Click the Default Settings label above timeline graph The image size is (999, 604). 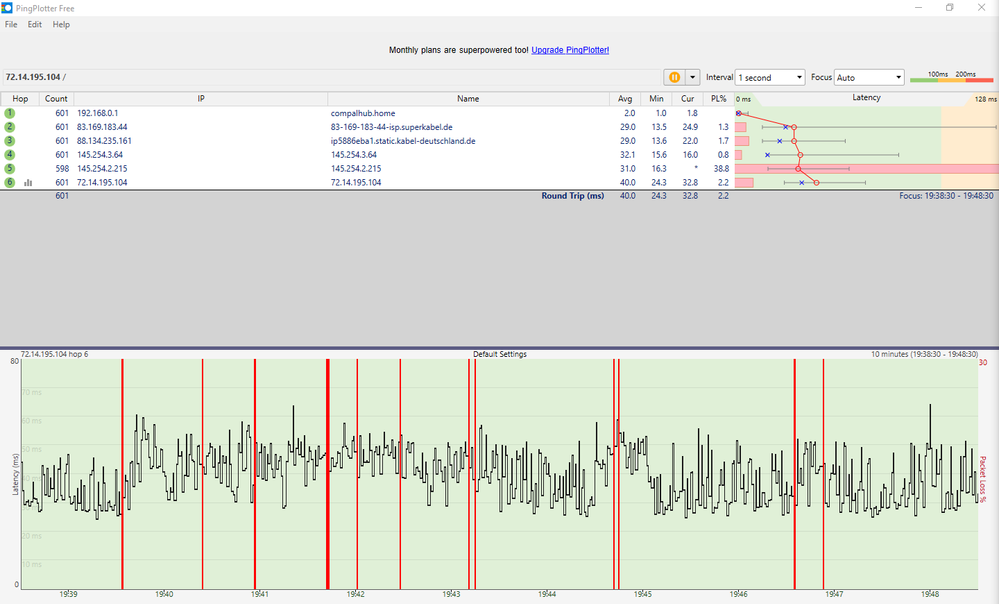pyautogui.click(x=500, y=354)
